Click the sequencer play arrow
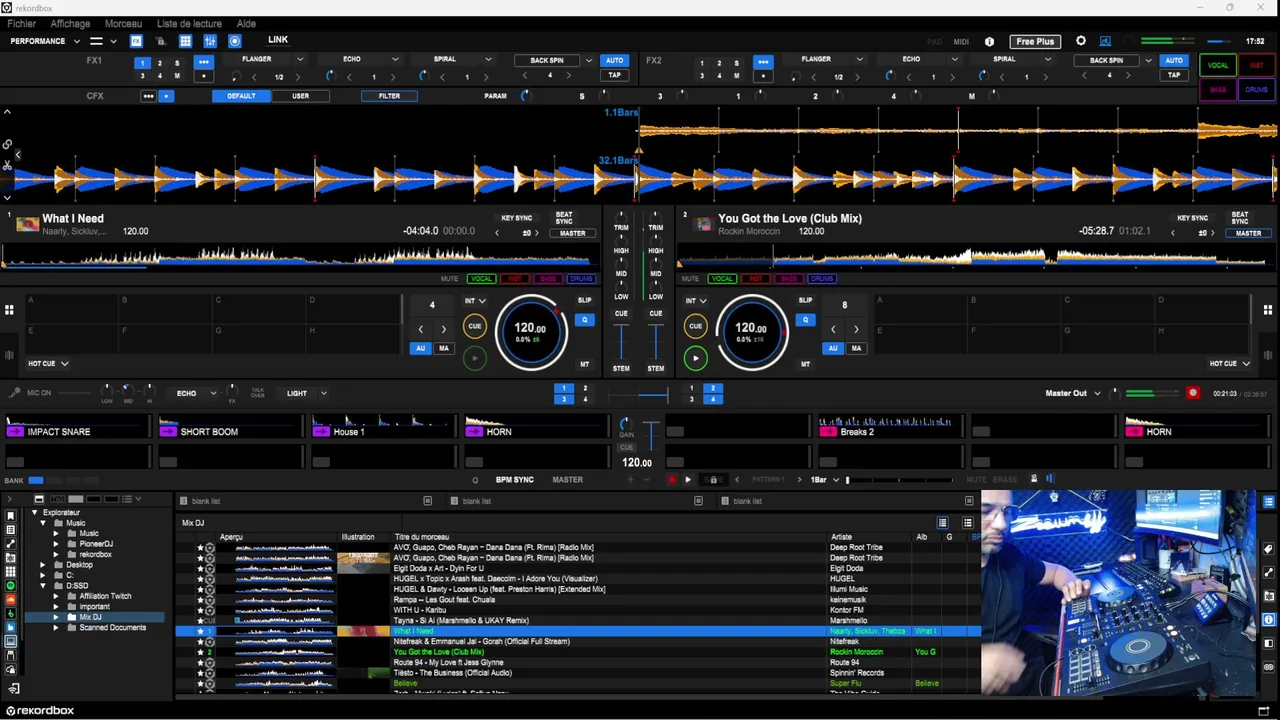 (688, 480)
